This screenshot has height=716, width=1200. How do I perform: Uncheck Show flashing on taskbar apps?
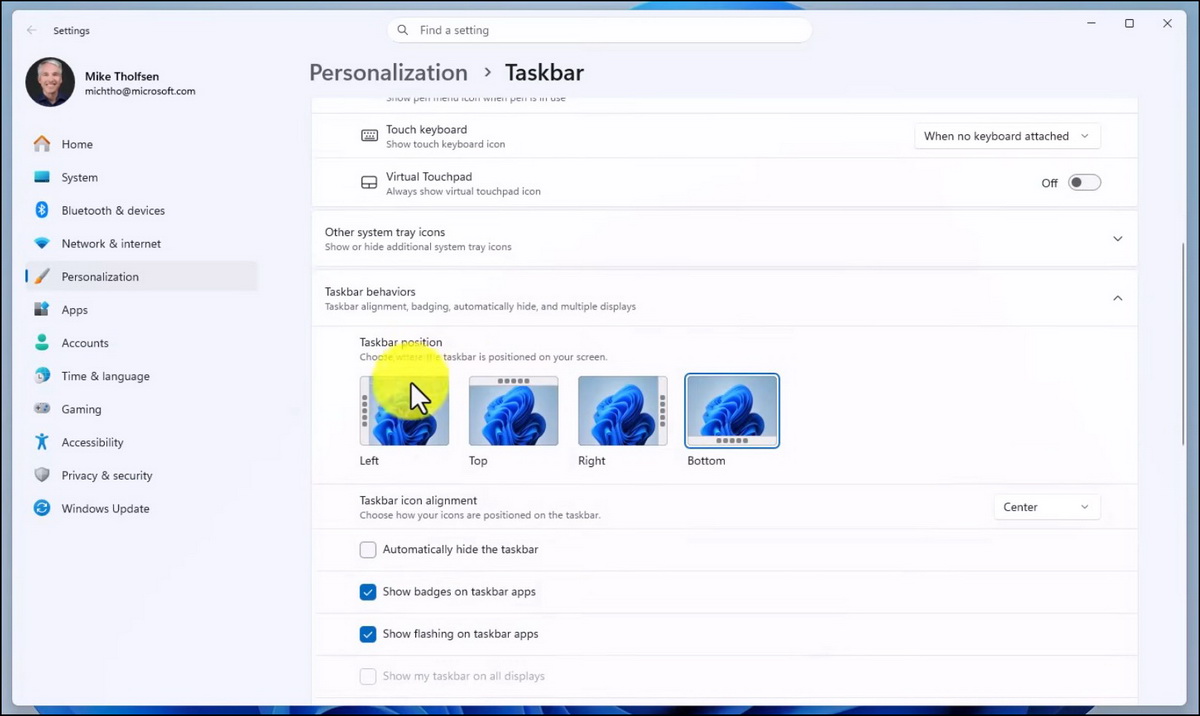[x=368, y=633]
